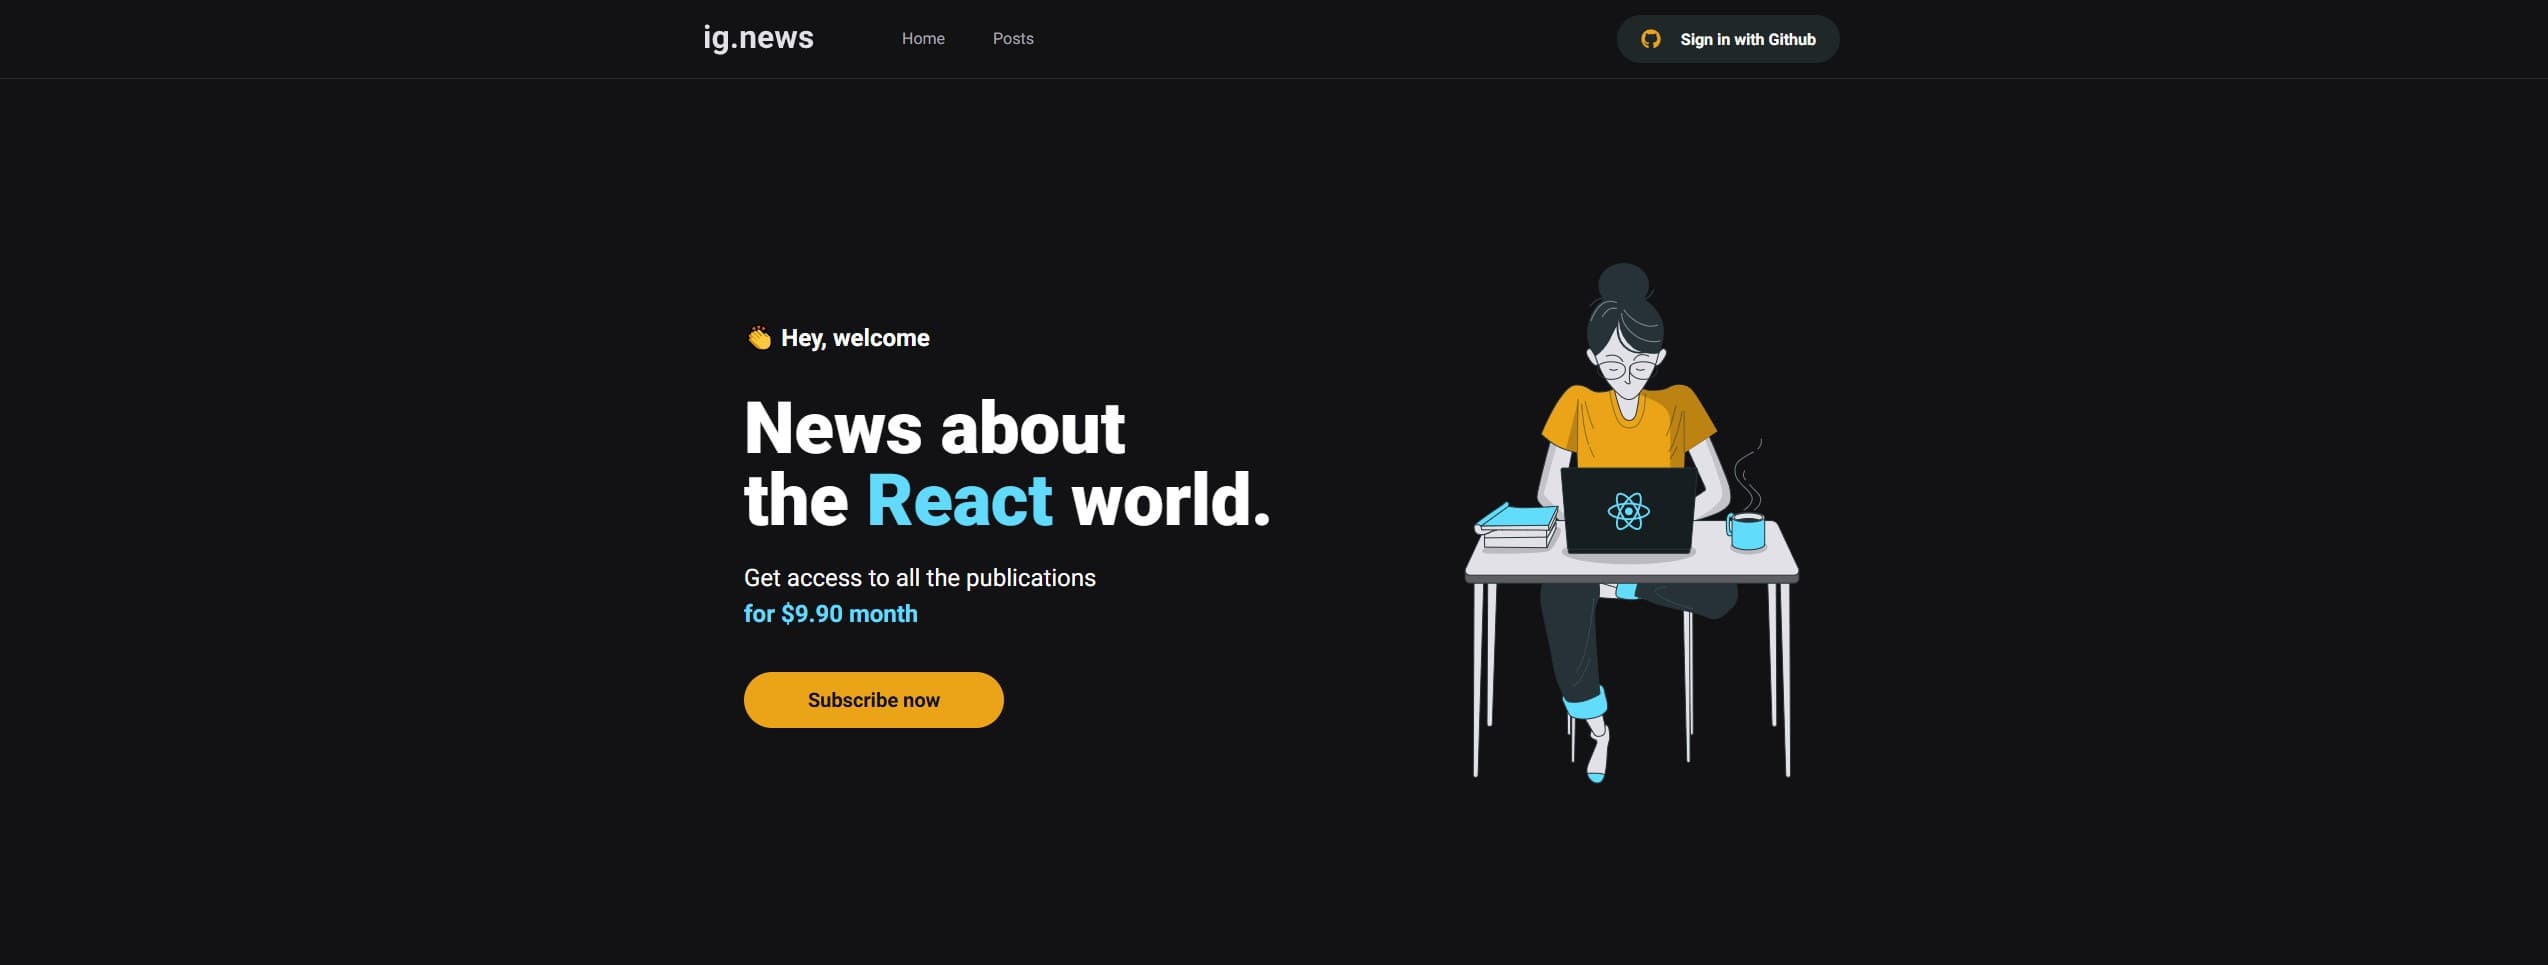This screenshot has height=965, width=2548.
Task: Click the "Get access to all the publications" text
Action: pos(919,578)
